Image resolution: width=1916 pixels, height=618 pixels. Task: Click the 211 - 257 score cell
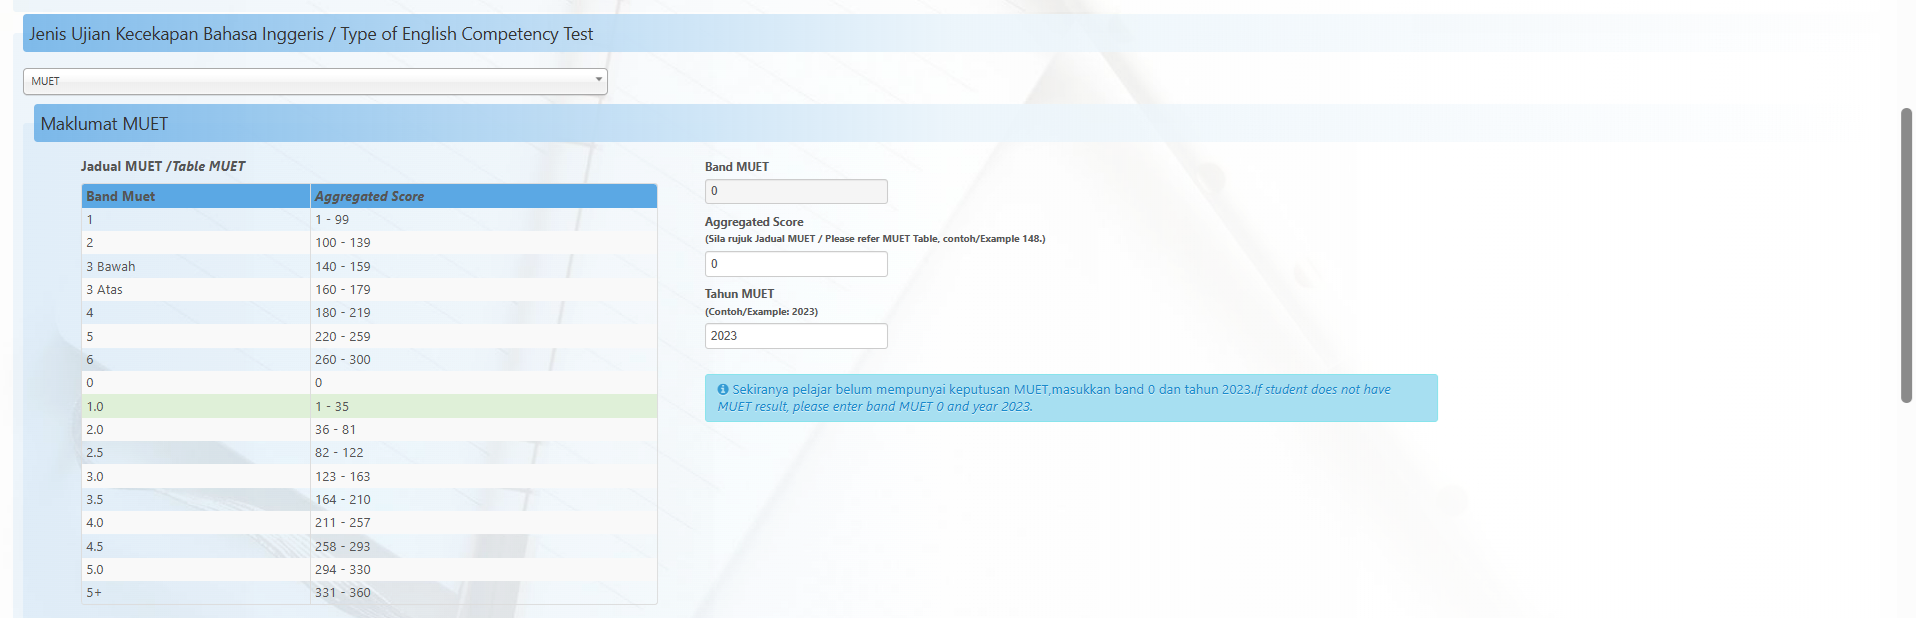pyautogui.click(x=343, y=523)
